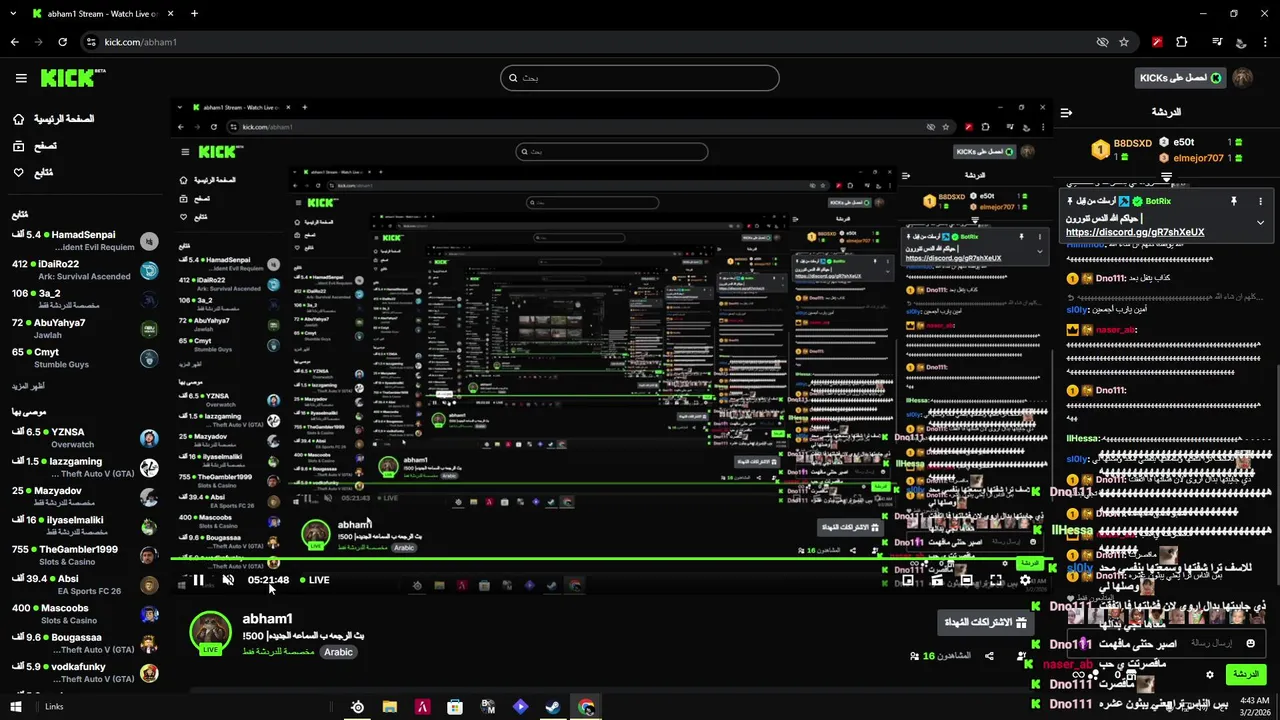Show more followed channels (أظهر المزيد)
The height and width of the screenshot is (720, 1280).
click(x=28, y=386)
